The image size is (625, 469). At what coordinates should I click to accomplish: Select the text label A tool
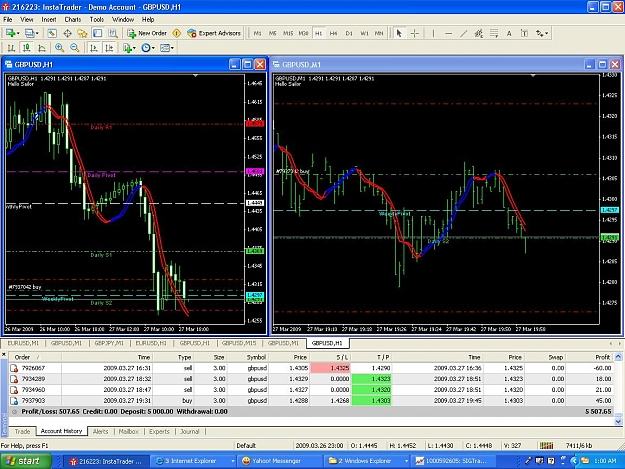[x=509, y=33]
